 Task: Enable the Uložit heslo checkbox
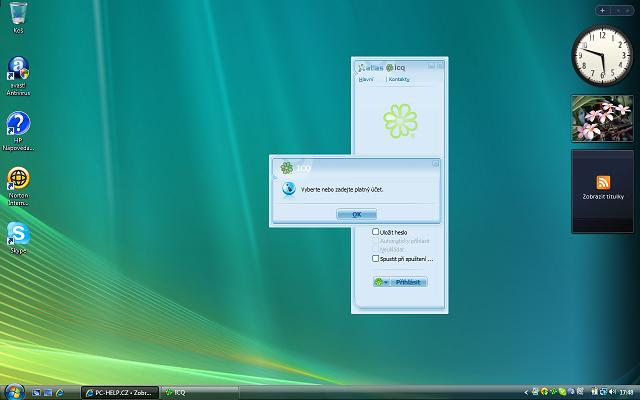[376, 232]
